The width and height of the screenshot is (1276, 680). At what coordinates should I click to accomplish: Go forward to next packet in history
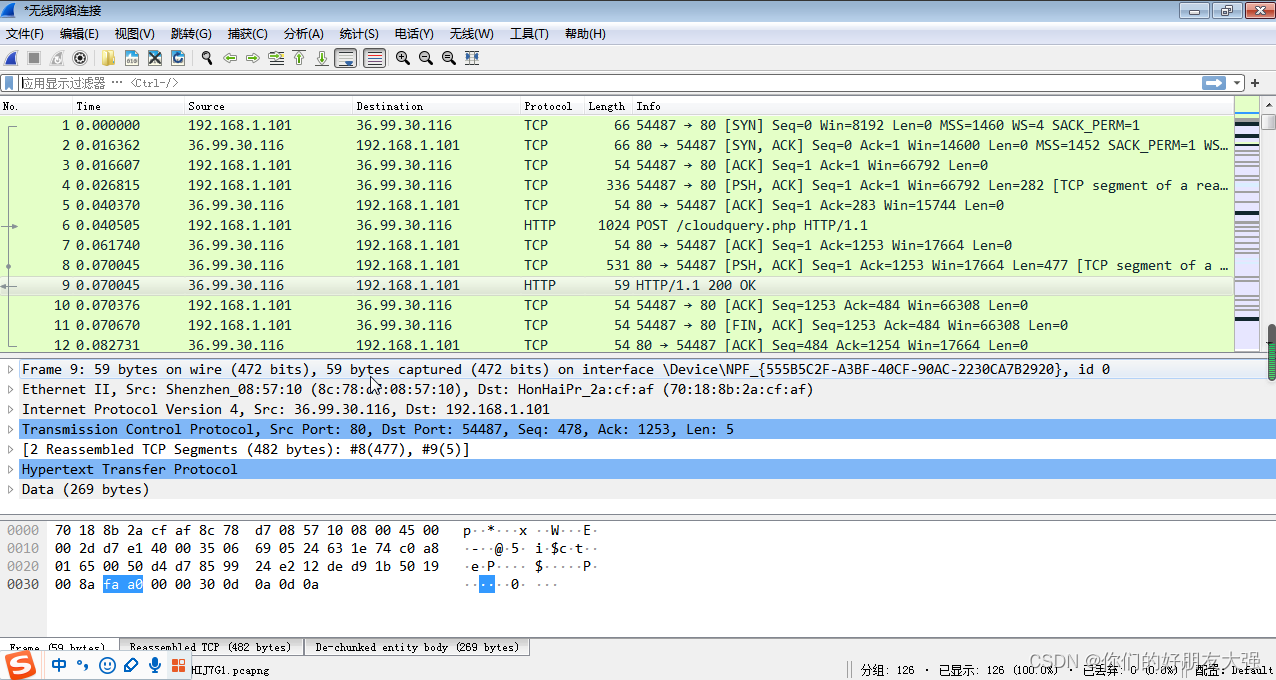[253, 58]
